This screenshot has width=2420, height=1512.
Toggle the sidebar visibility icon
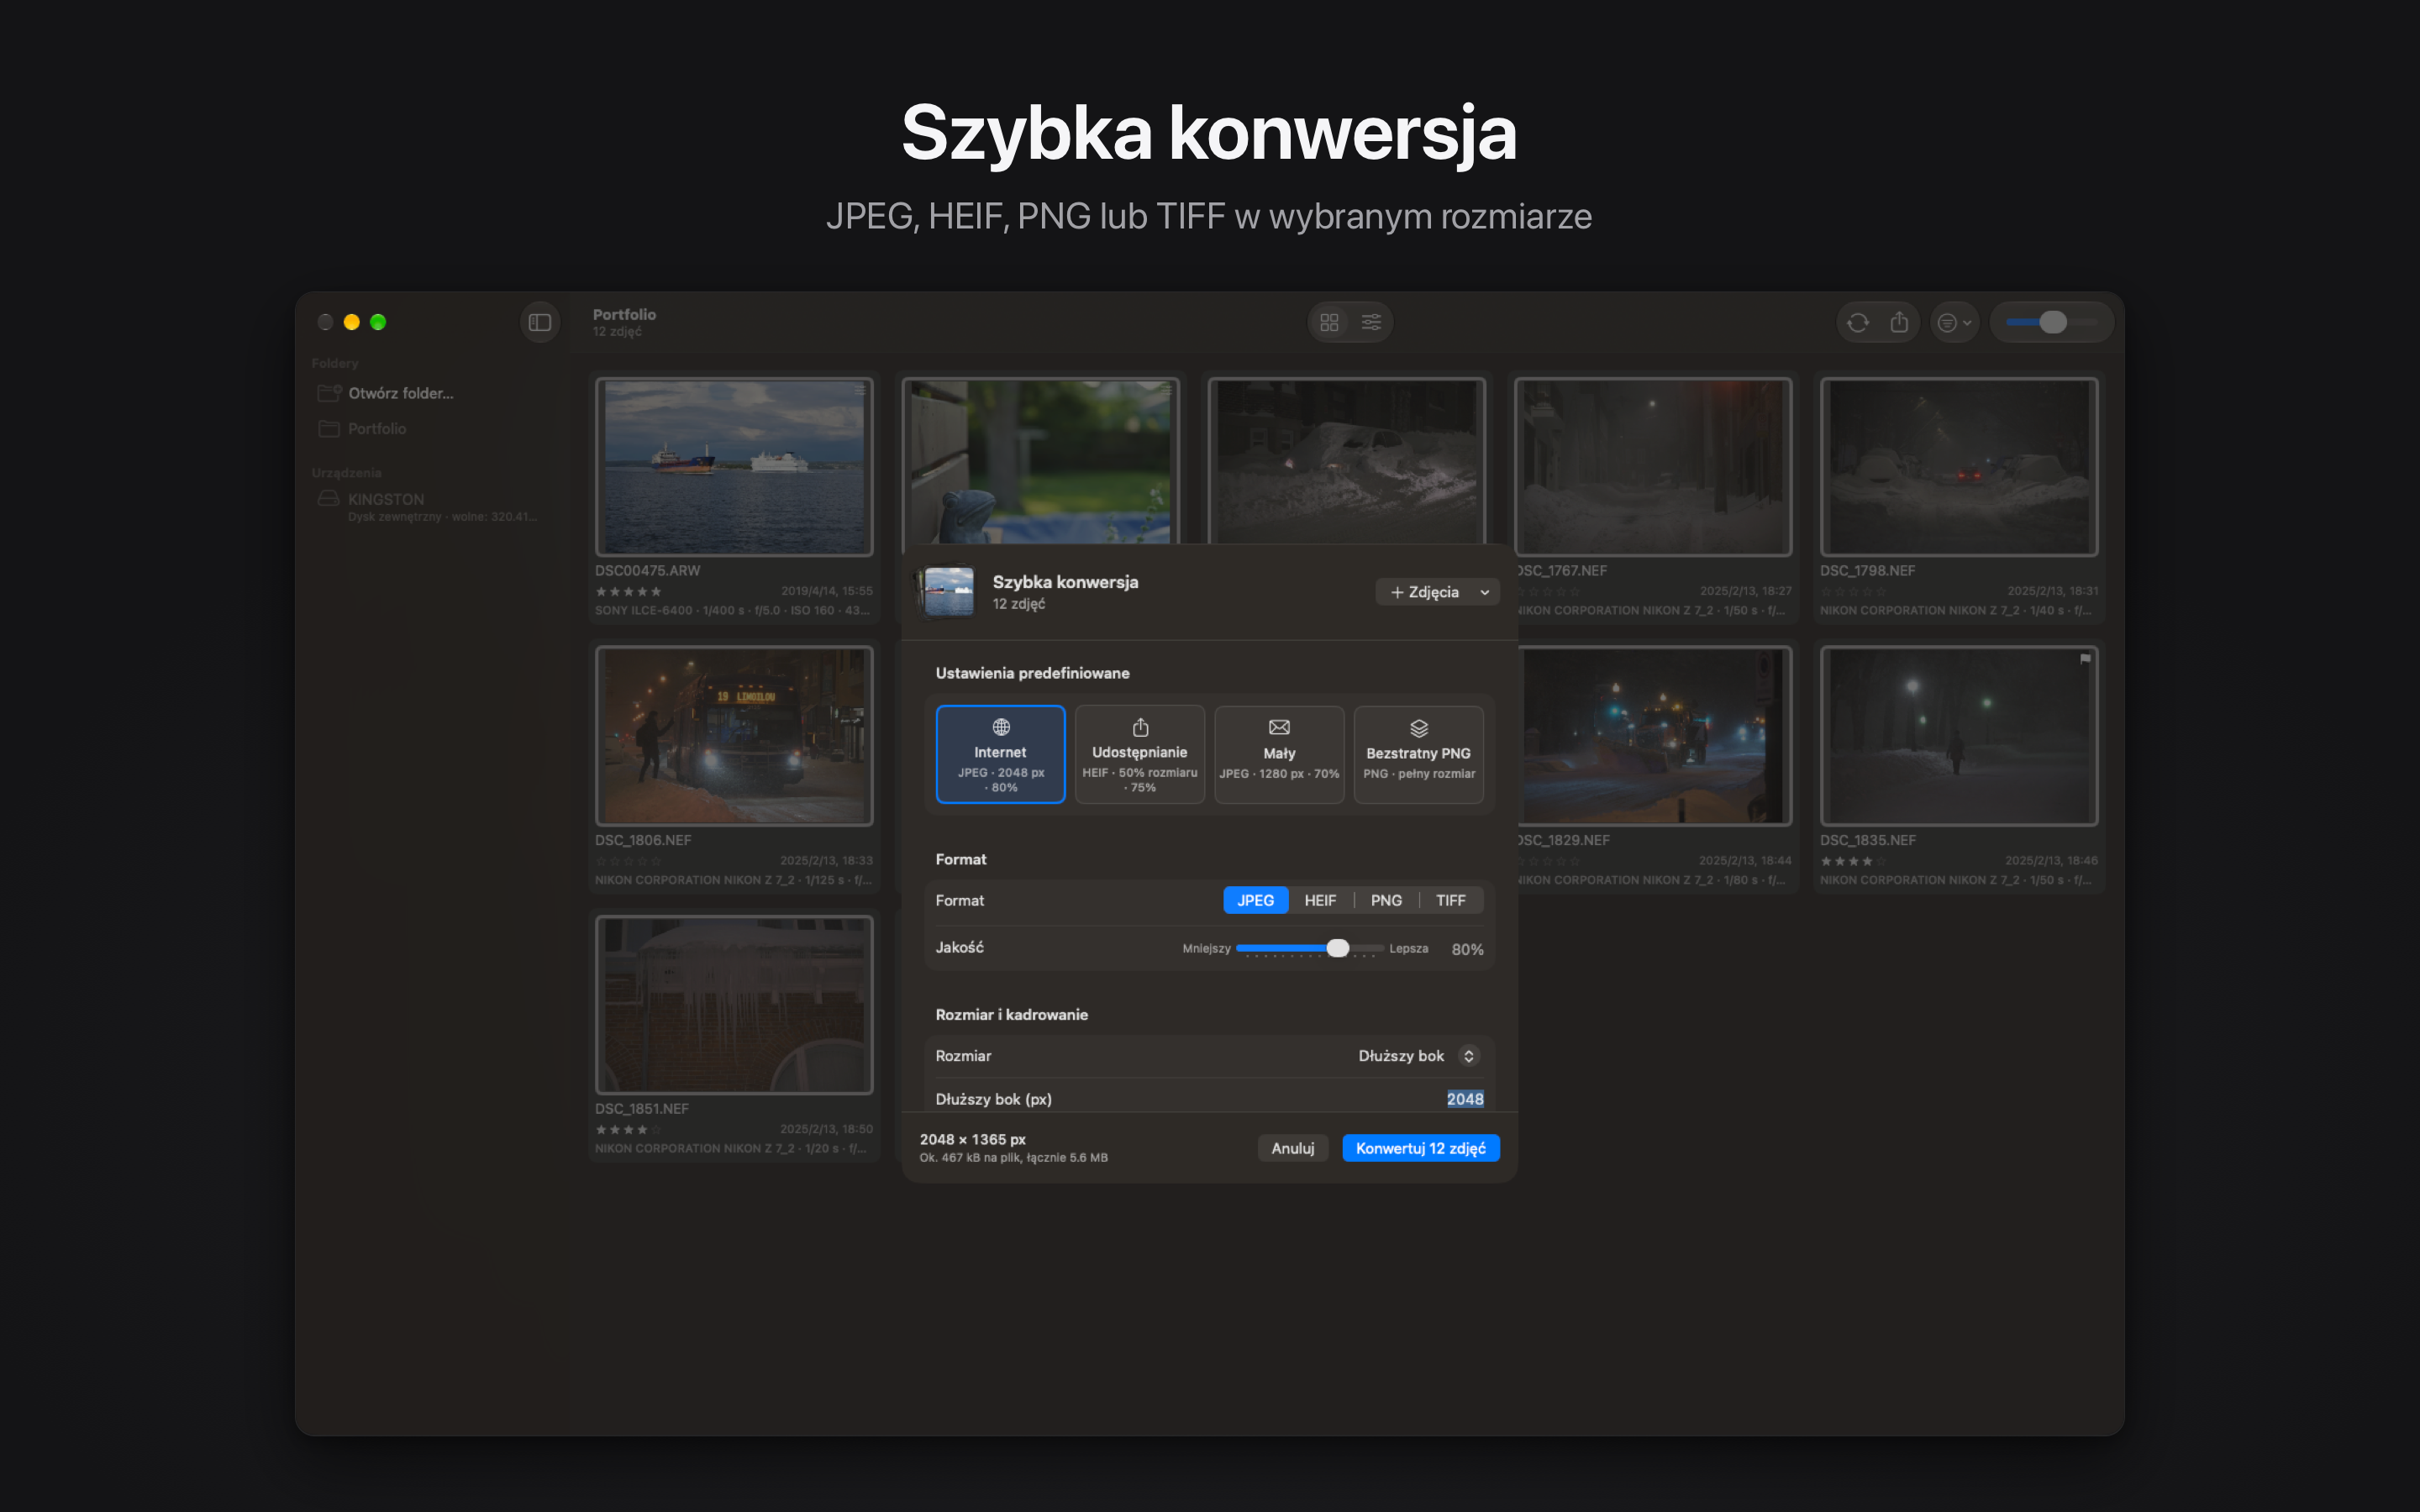[x=540, y=322]
